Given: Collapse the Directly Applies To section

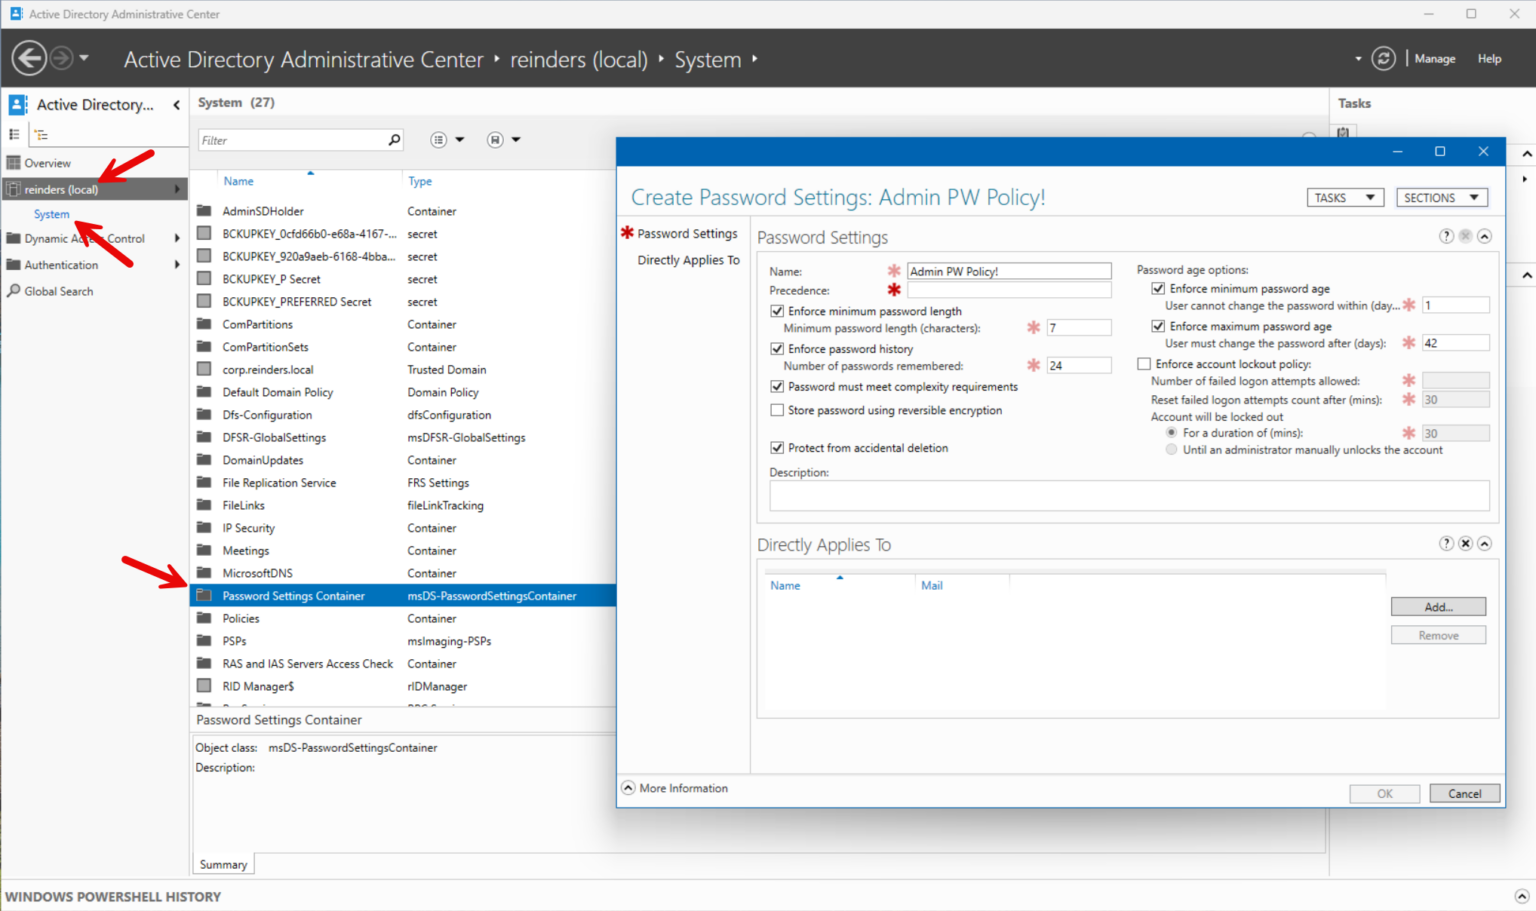Looking at the screenshot, I should pos(1484,543).
